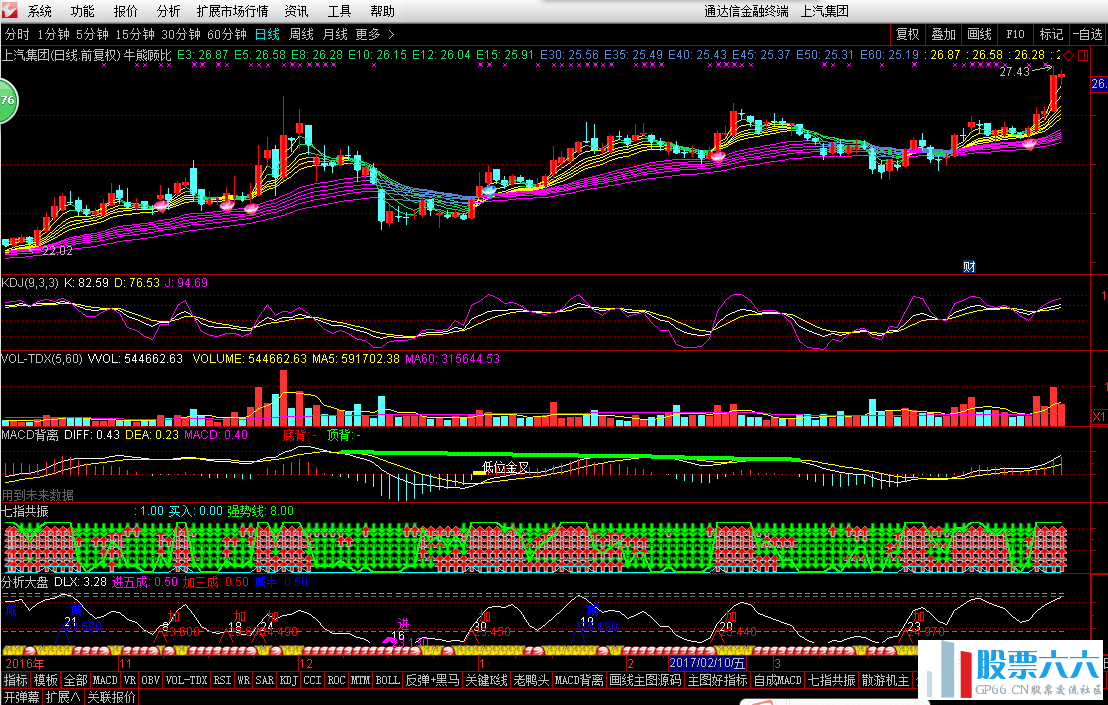The width and height of the screenshot is (1108, 705).
Task: Choose the CCI indicator tab
Action: pos(313,680)
